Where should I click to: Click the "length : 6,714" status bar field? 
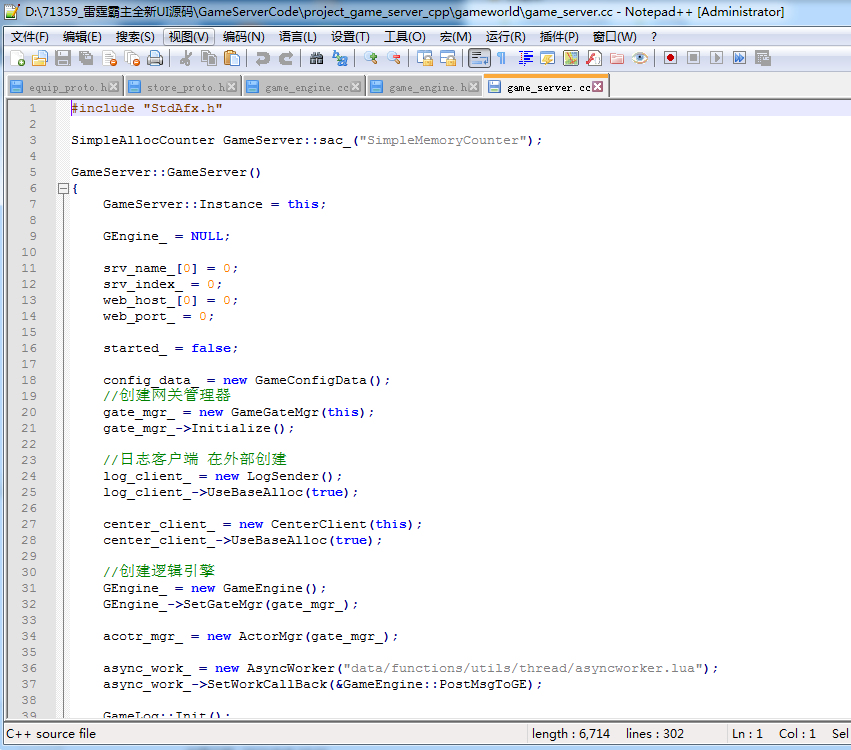point(571,734)
